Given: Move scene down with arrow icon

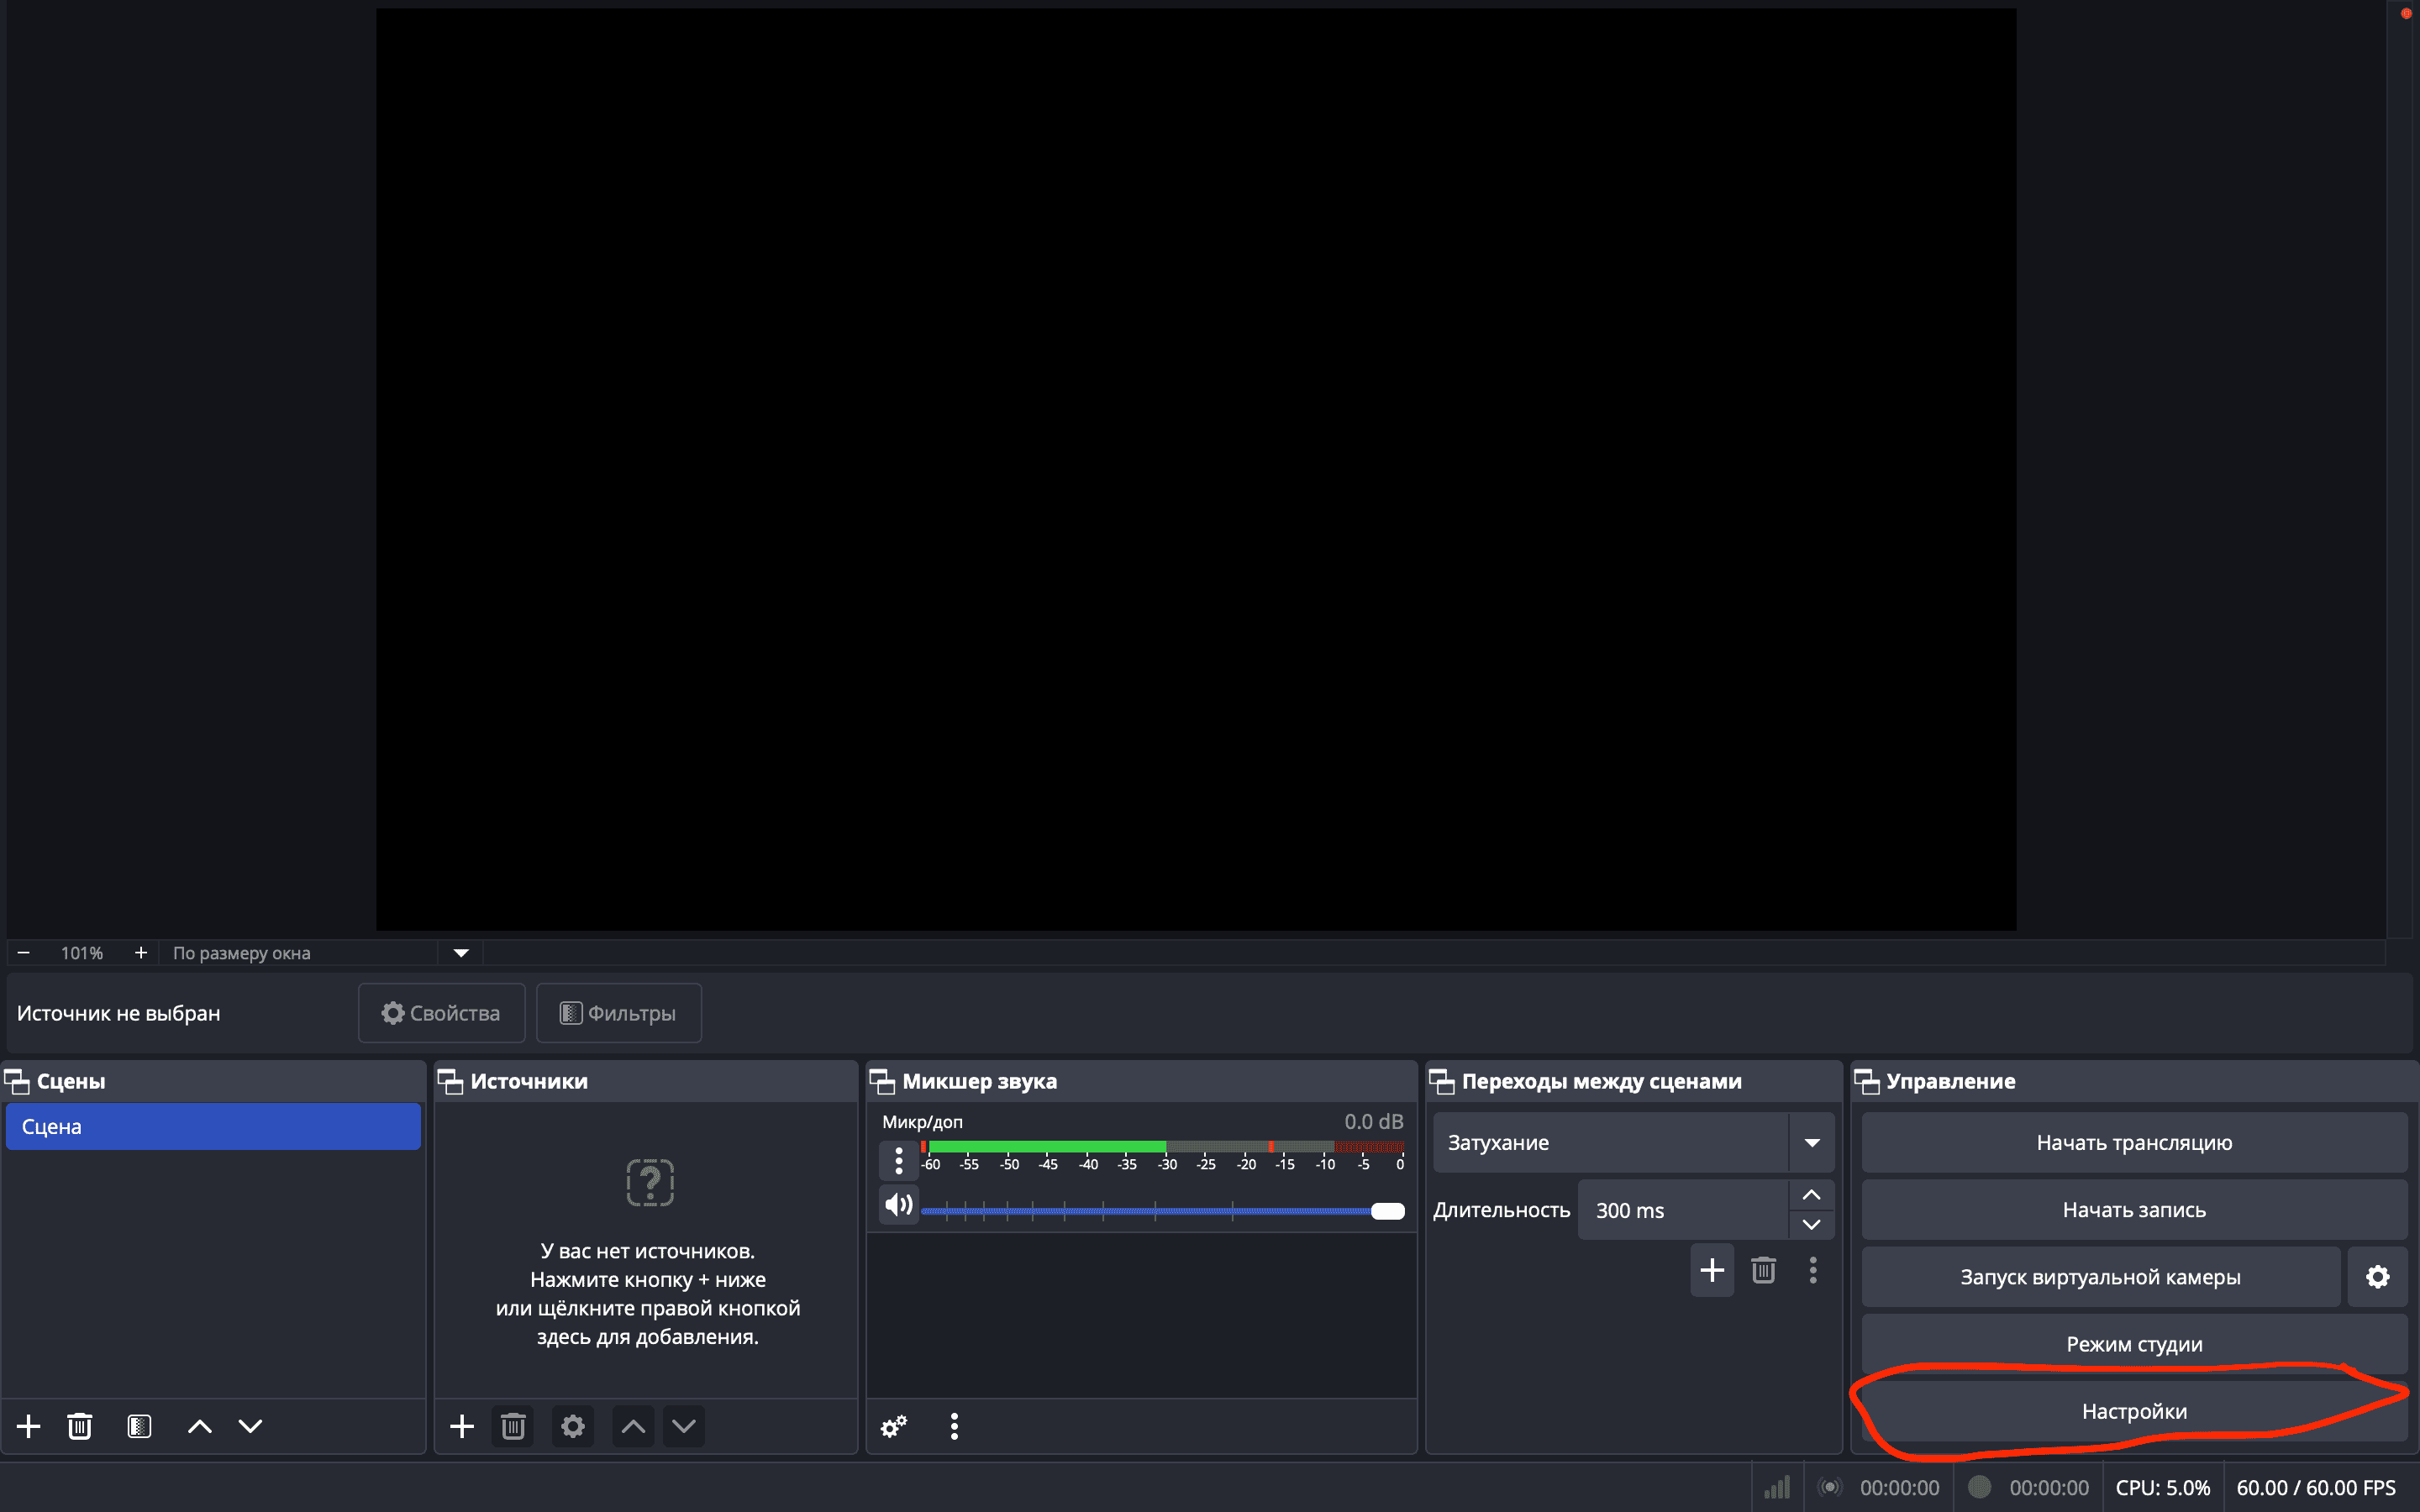Looking at the screenshot, I should coord(250,1426).
